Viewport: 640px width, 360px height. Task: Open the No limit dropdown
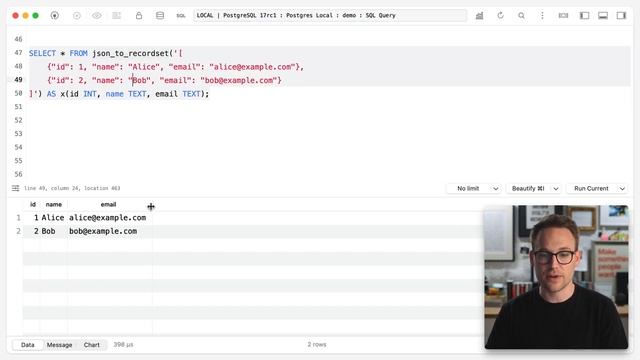(473, 189)
